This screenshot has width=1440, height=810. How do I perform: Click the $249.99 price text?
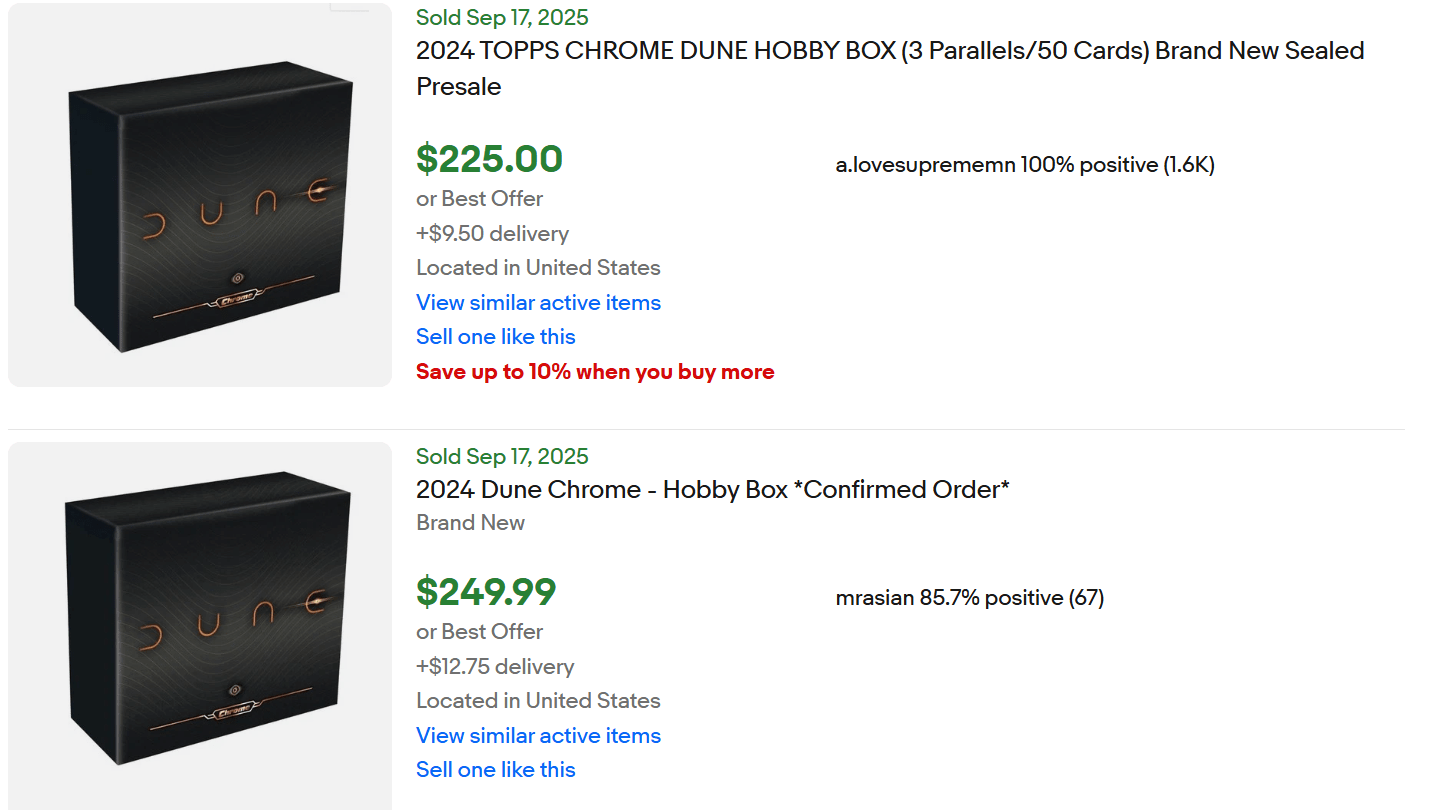[x=486, y=592]
